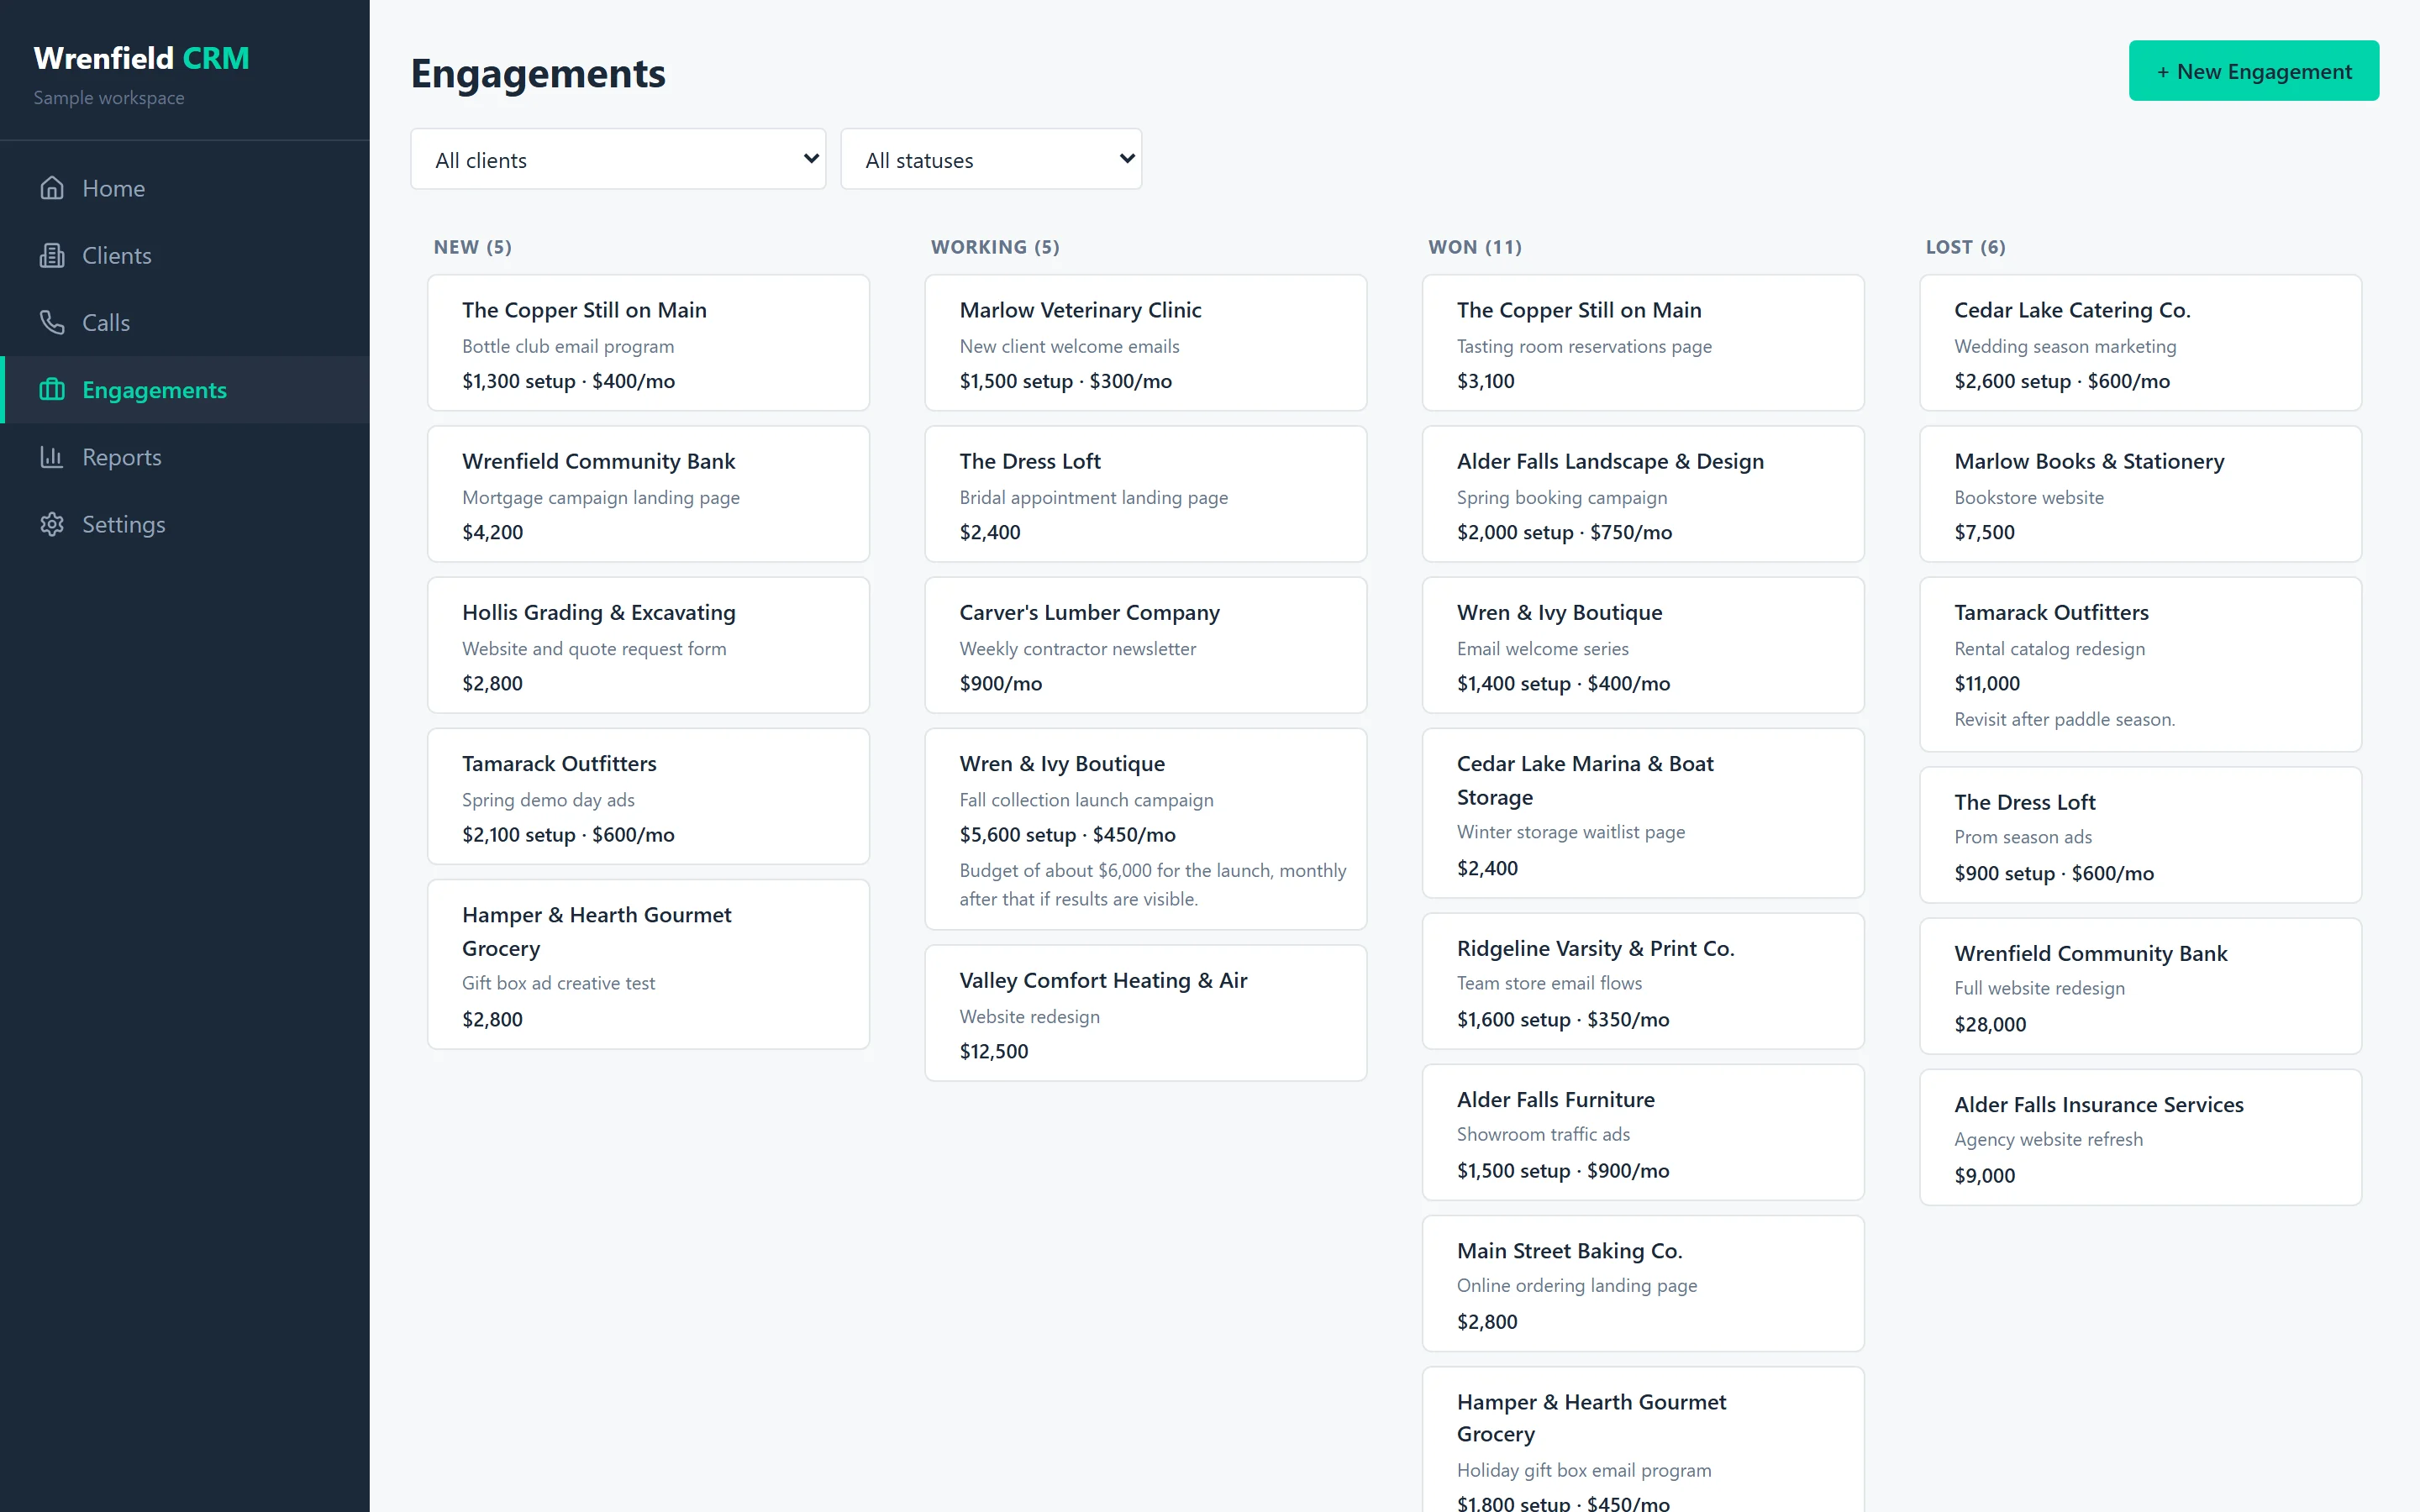Click the Wrenfield CRM logo
2420x1512 pixels.
pyautogui.click(x=141, y=58)
